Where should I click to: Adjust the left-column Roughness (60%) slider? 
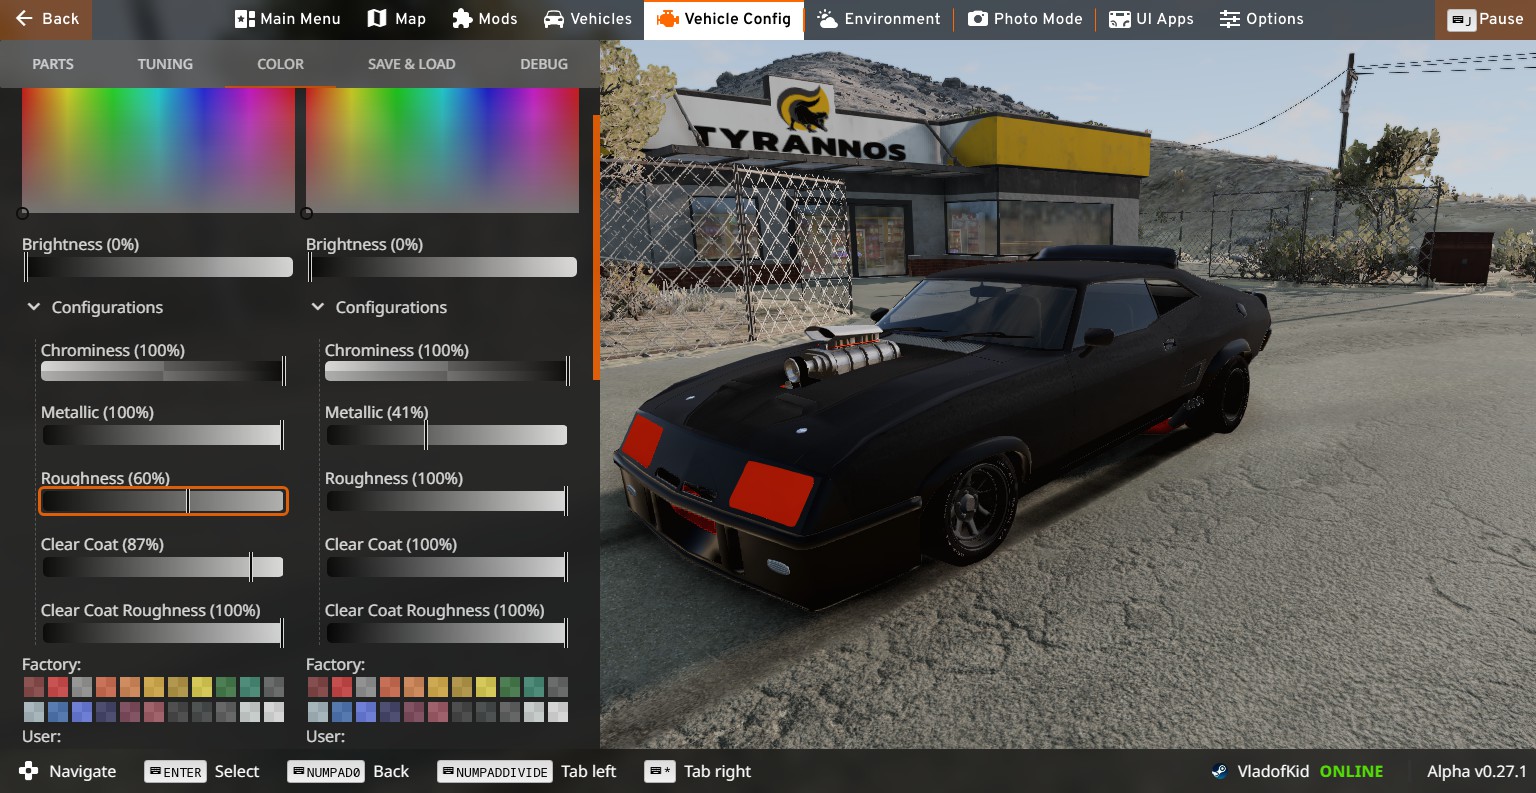(x=163, y=501)
